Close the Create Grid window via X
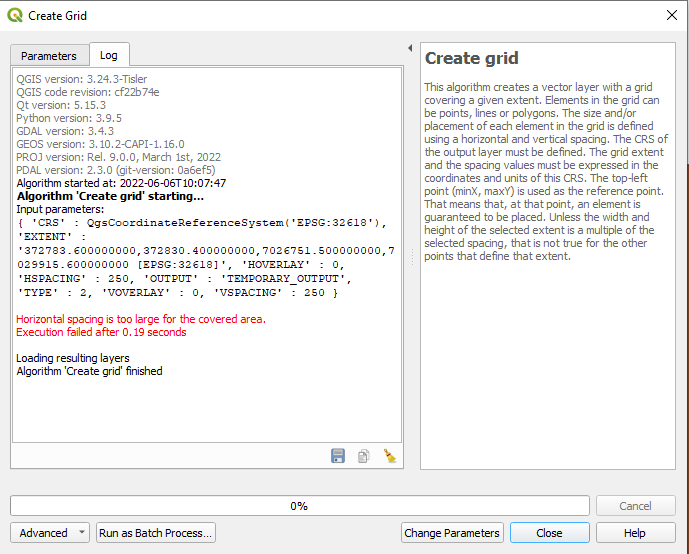 (671, 15)
